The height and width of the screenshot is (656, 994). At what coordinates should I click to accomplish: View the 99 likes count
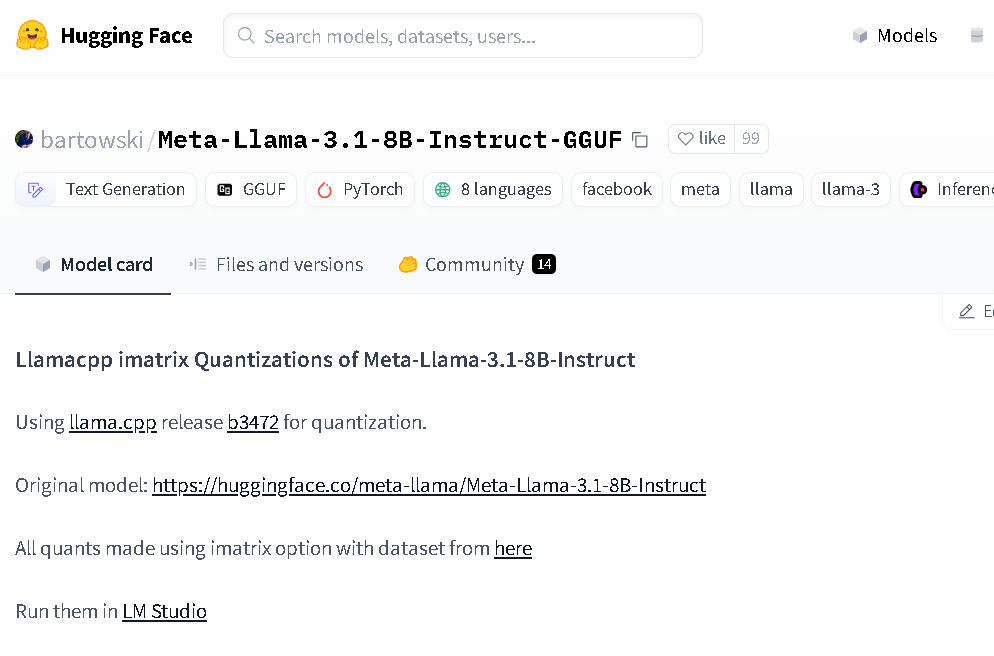coord(751,139)
